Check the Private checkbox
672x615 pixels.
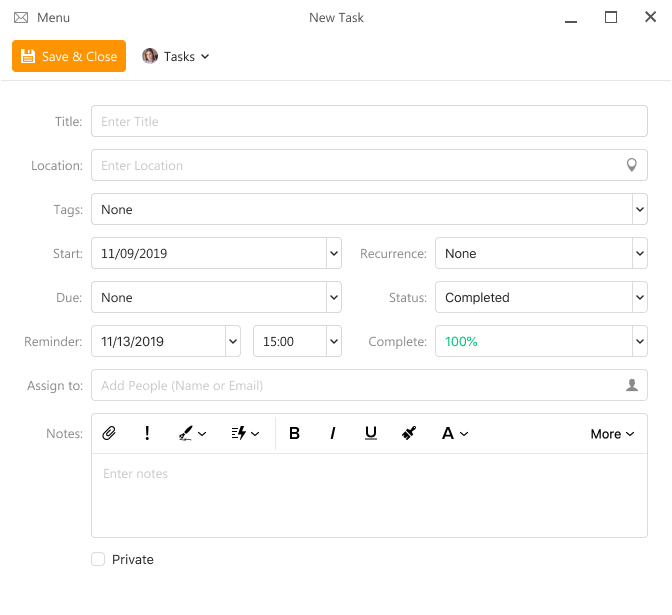[x=98, y=559]
